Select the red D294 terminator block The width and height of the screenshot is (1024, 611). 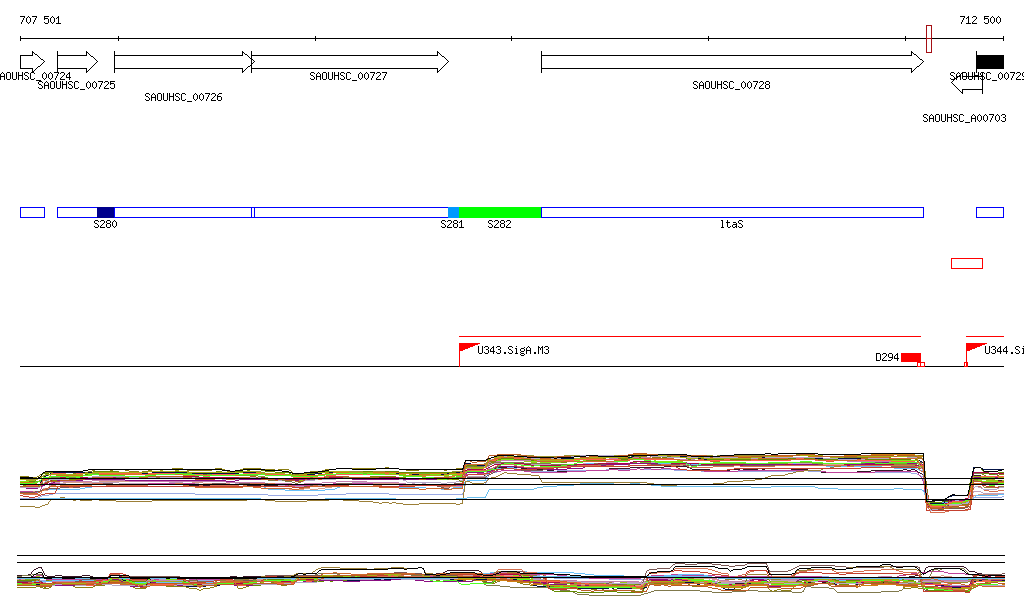[910, 357]
